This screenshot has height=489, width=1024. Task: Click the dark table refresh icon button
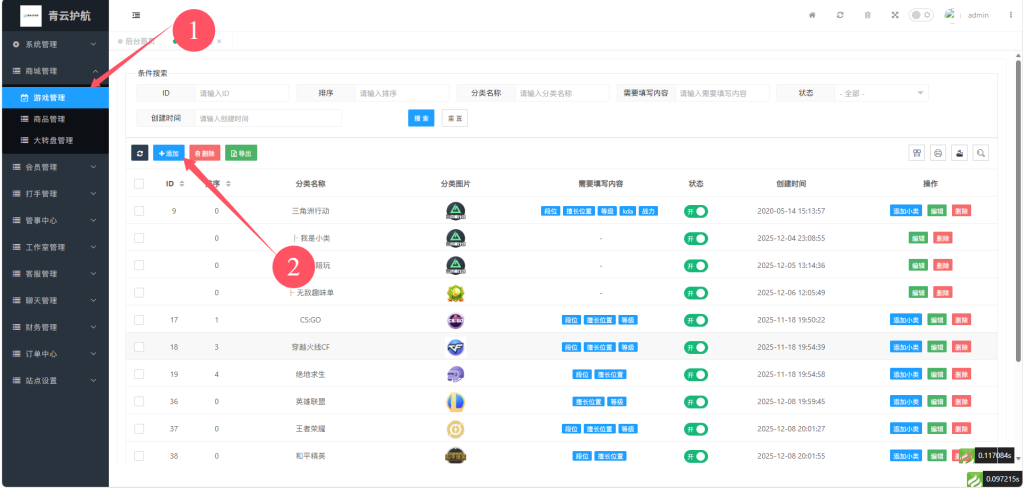coord(140,153)
